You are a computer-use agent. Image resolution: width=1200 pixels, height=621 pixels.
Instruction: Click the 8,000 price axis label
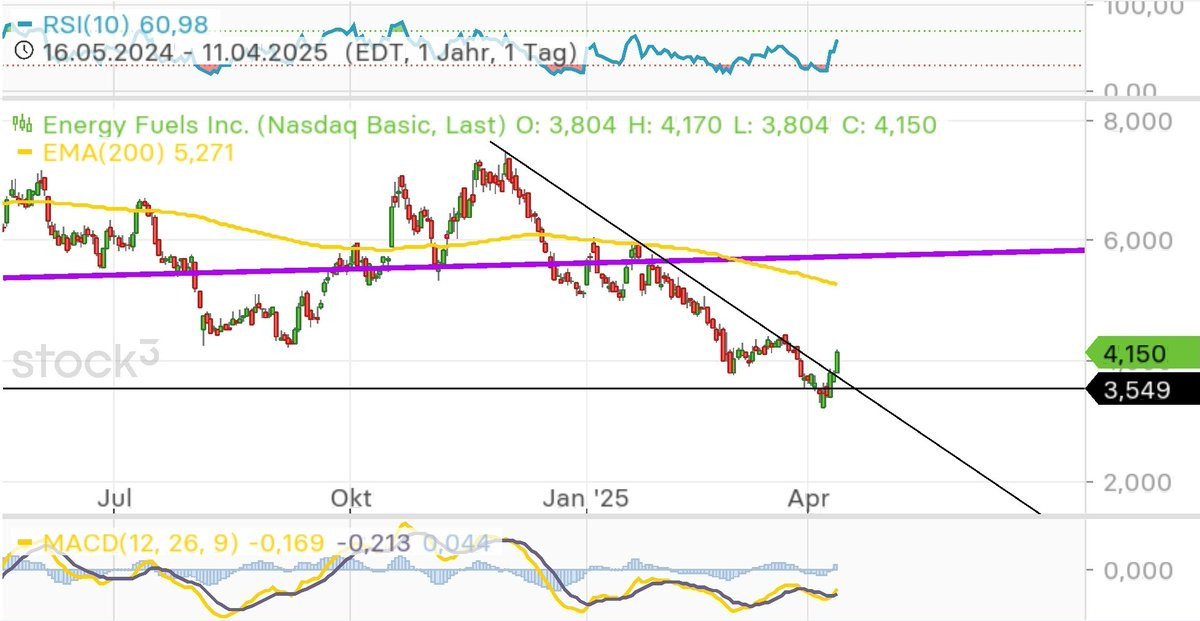pyautogui.click(x=1136, y=121)
